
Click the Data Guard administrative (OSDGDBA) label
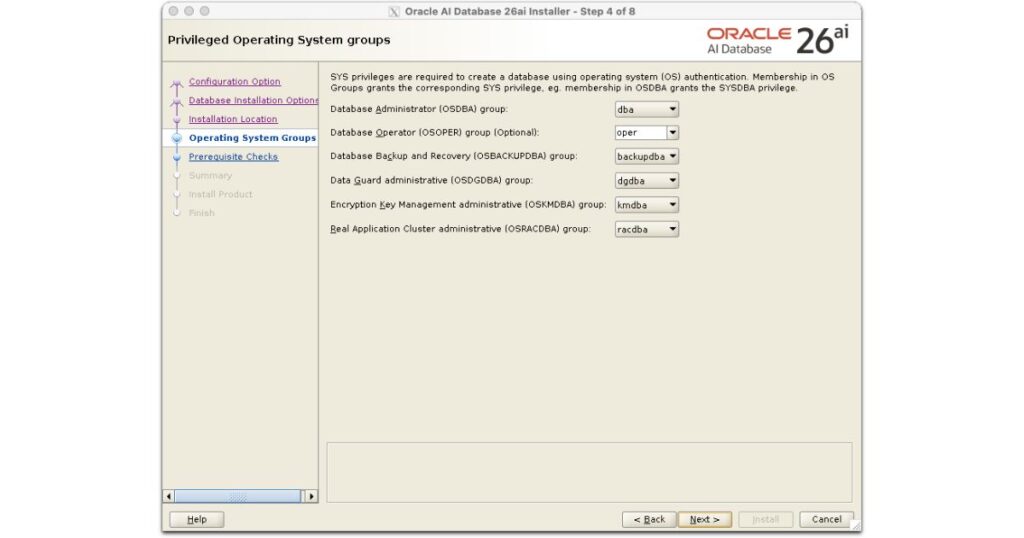pos(431,180)
